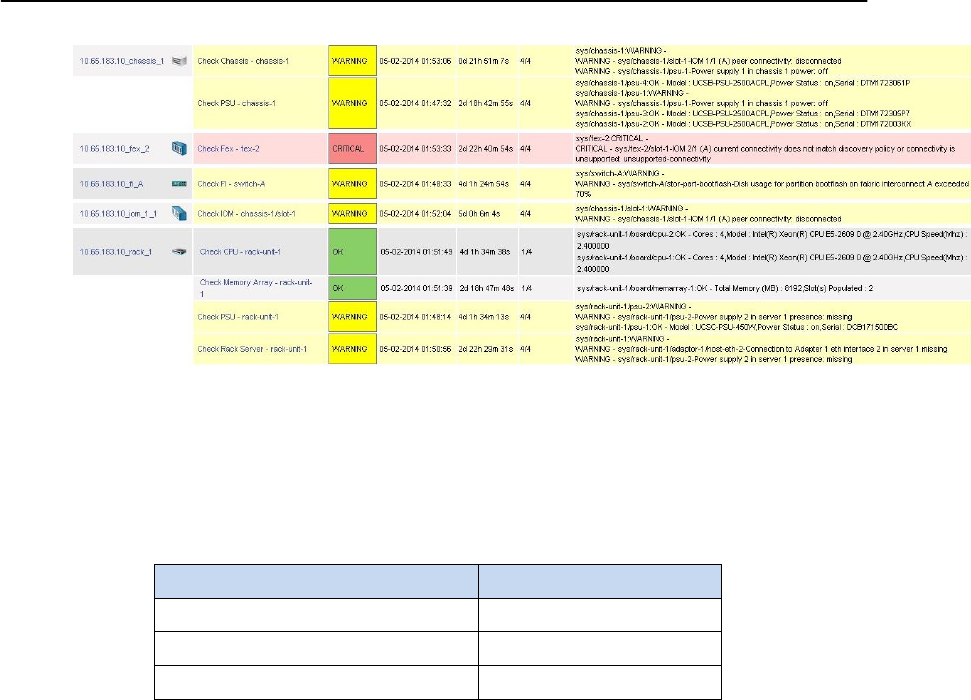The width and height of the screenshot is (971, 700).
Task: Select the last check time 05-02-2014 01:47:32
Action: 416,103
